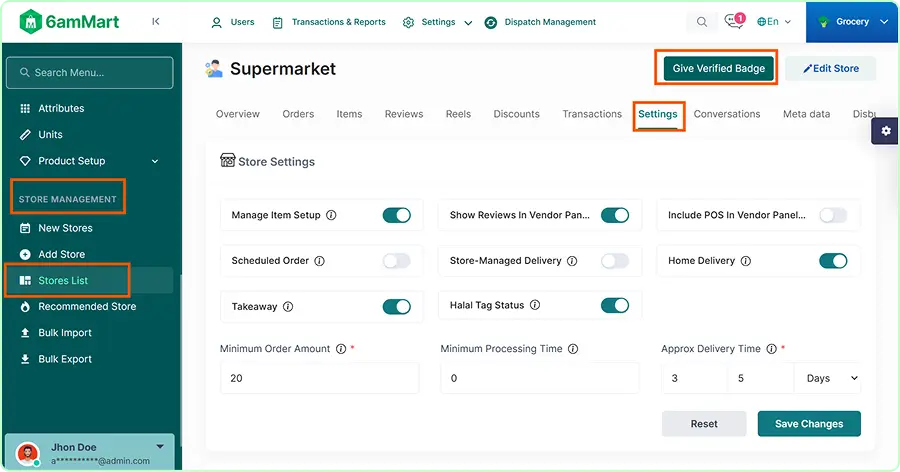Click the info icon beside Halal Tag Status
The height and width of the screenshot is (472, 900).
click(535, 305)
